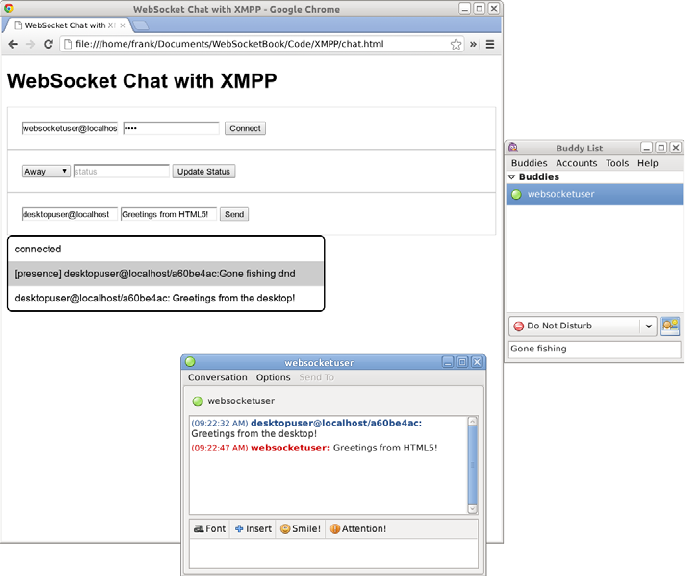The height and width of the screenshot is (576, 685).
Task: Open Do Not Disturb status dropdown arrow
Action: coord(649,326)
